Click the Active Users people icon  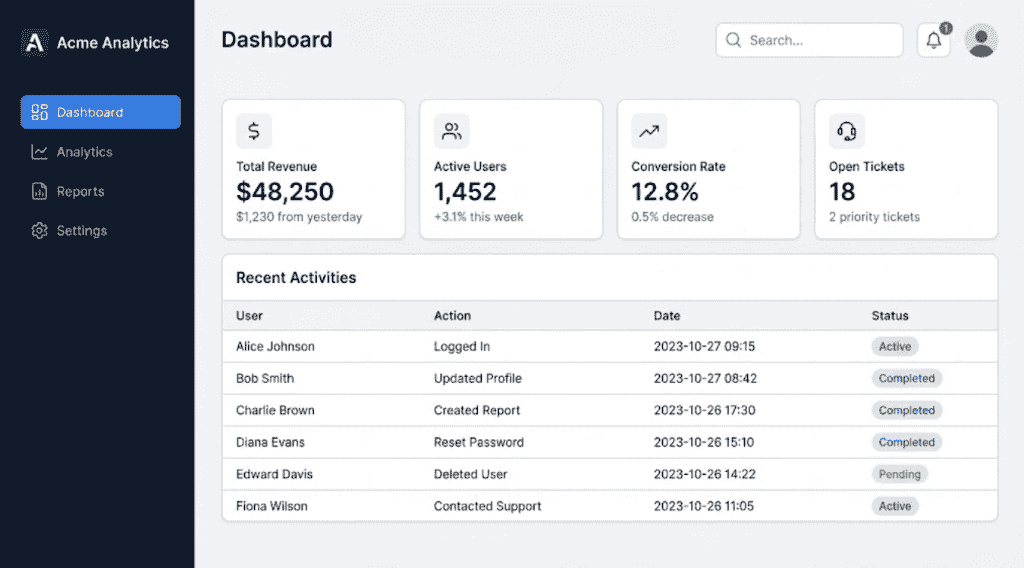point(451,131)
